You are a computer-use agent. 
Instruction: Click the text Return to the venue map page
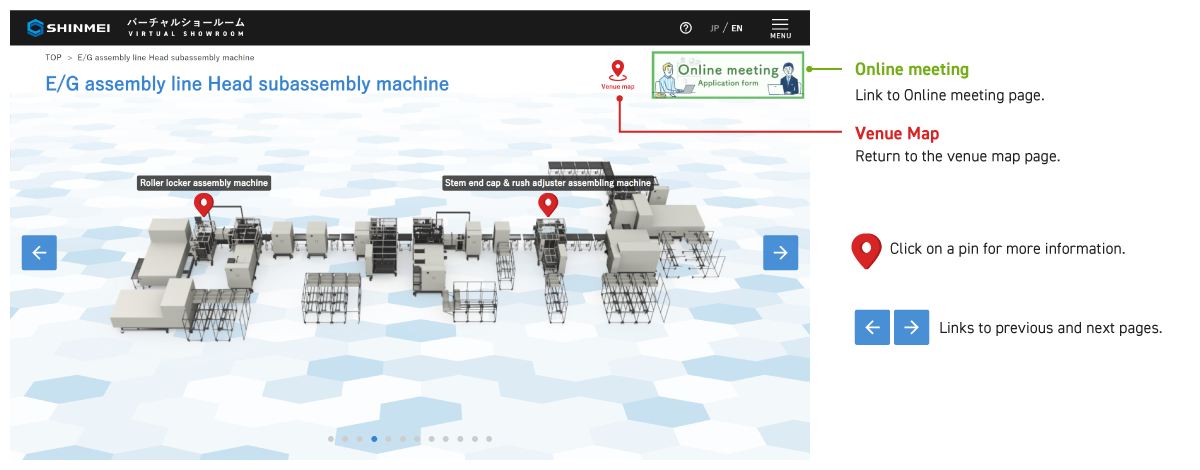[x=957, y=157]
